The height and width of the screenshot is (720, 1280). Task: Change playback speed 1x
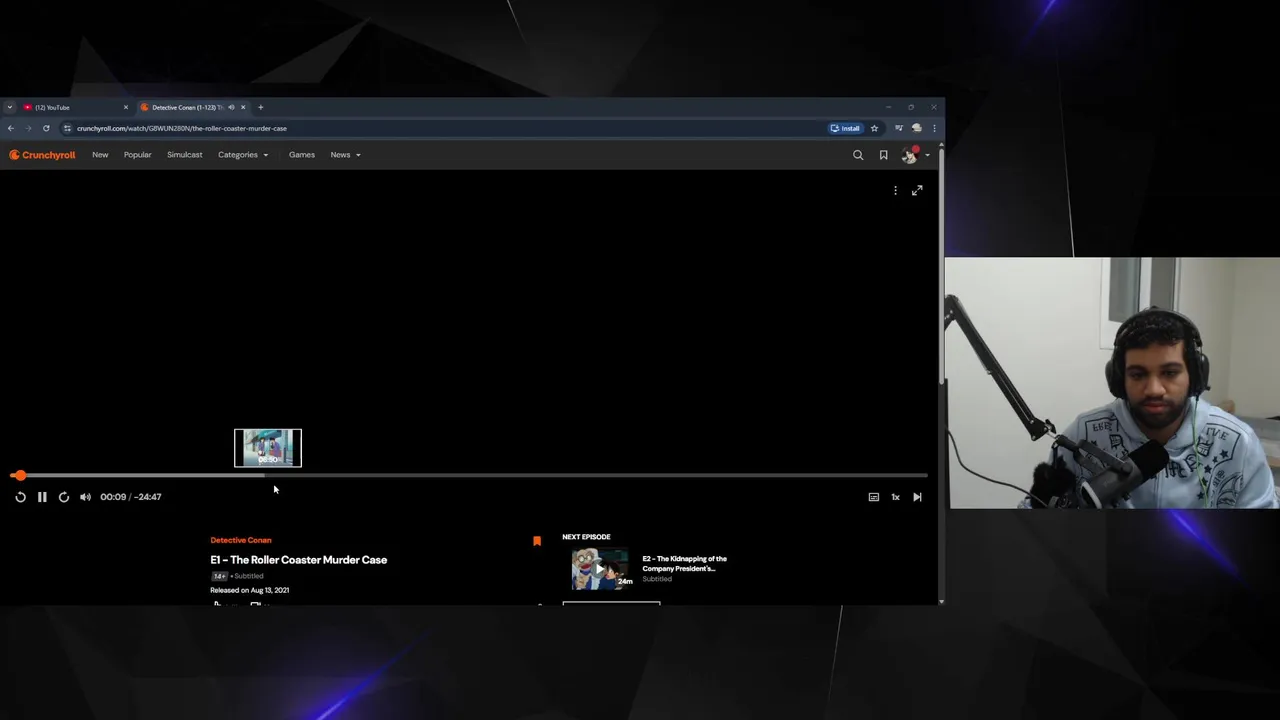895,497
